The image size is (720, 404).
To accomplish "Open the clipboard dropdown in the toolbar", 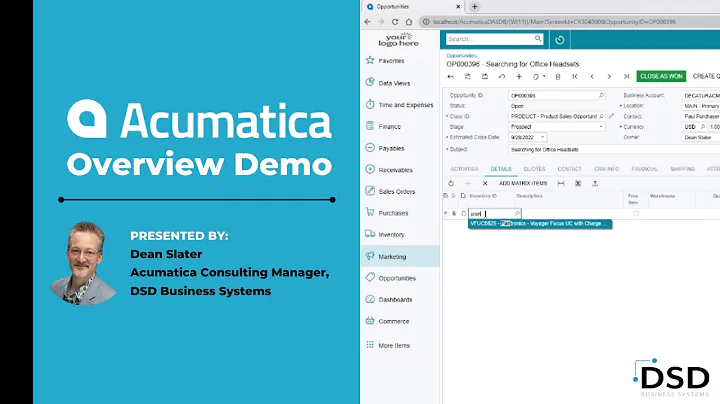I will [539, 77].
